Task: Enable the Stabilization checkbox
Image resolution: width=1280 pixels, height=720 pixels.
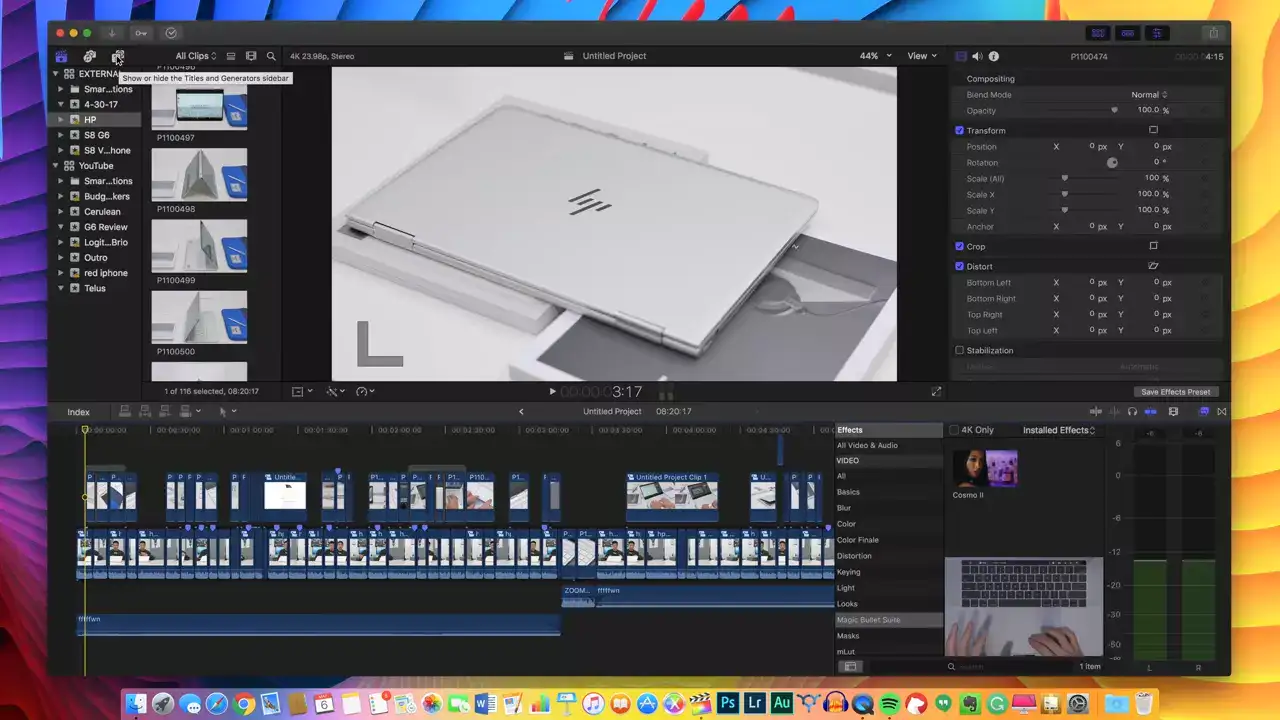Action: (x=960, y=350)
